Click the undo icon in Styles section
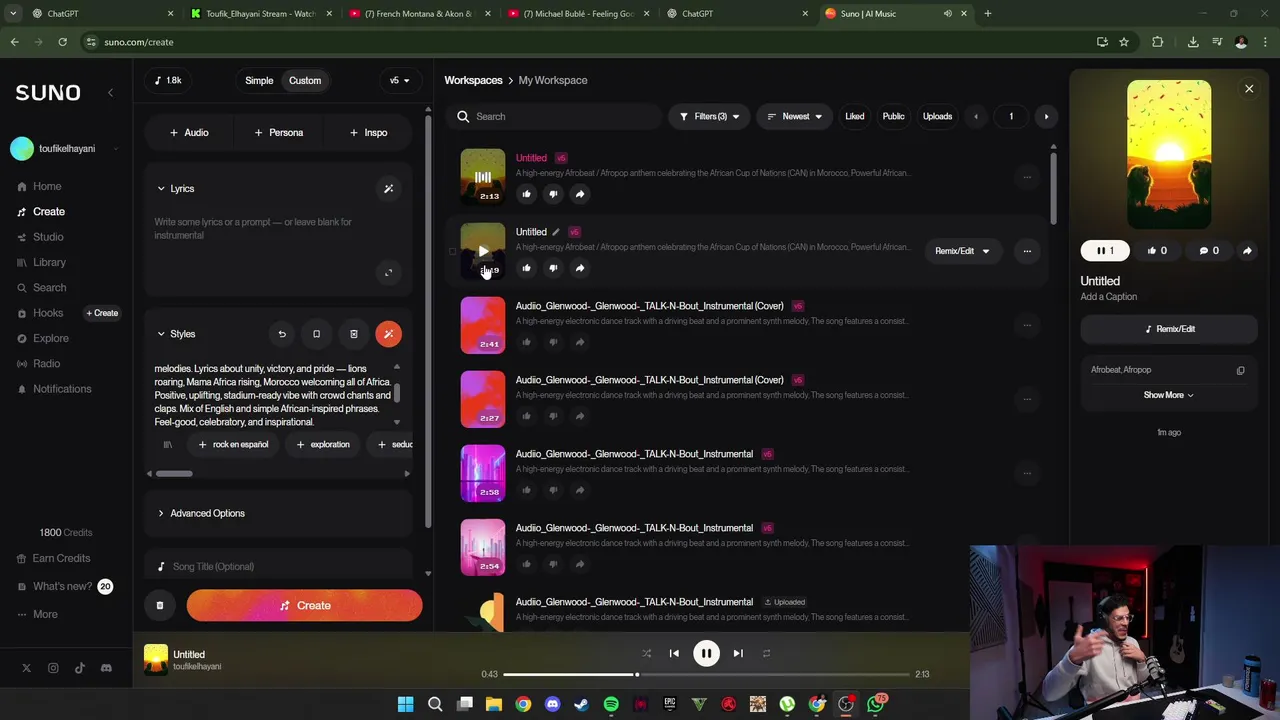 (x=282, y=334)
